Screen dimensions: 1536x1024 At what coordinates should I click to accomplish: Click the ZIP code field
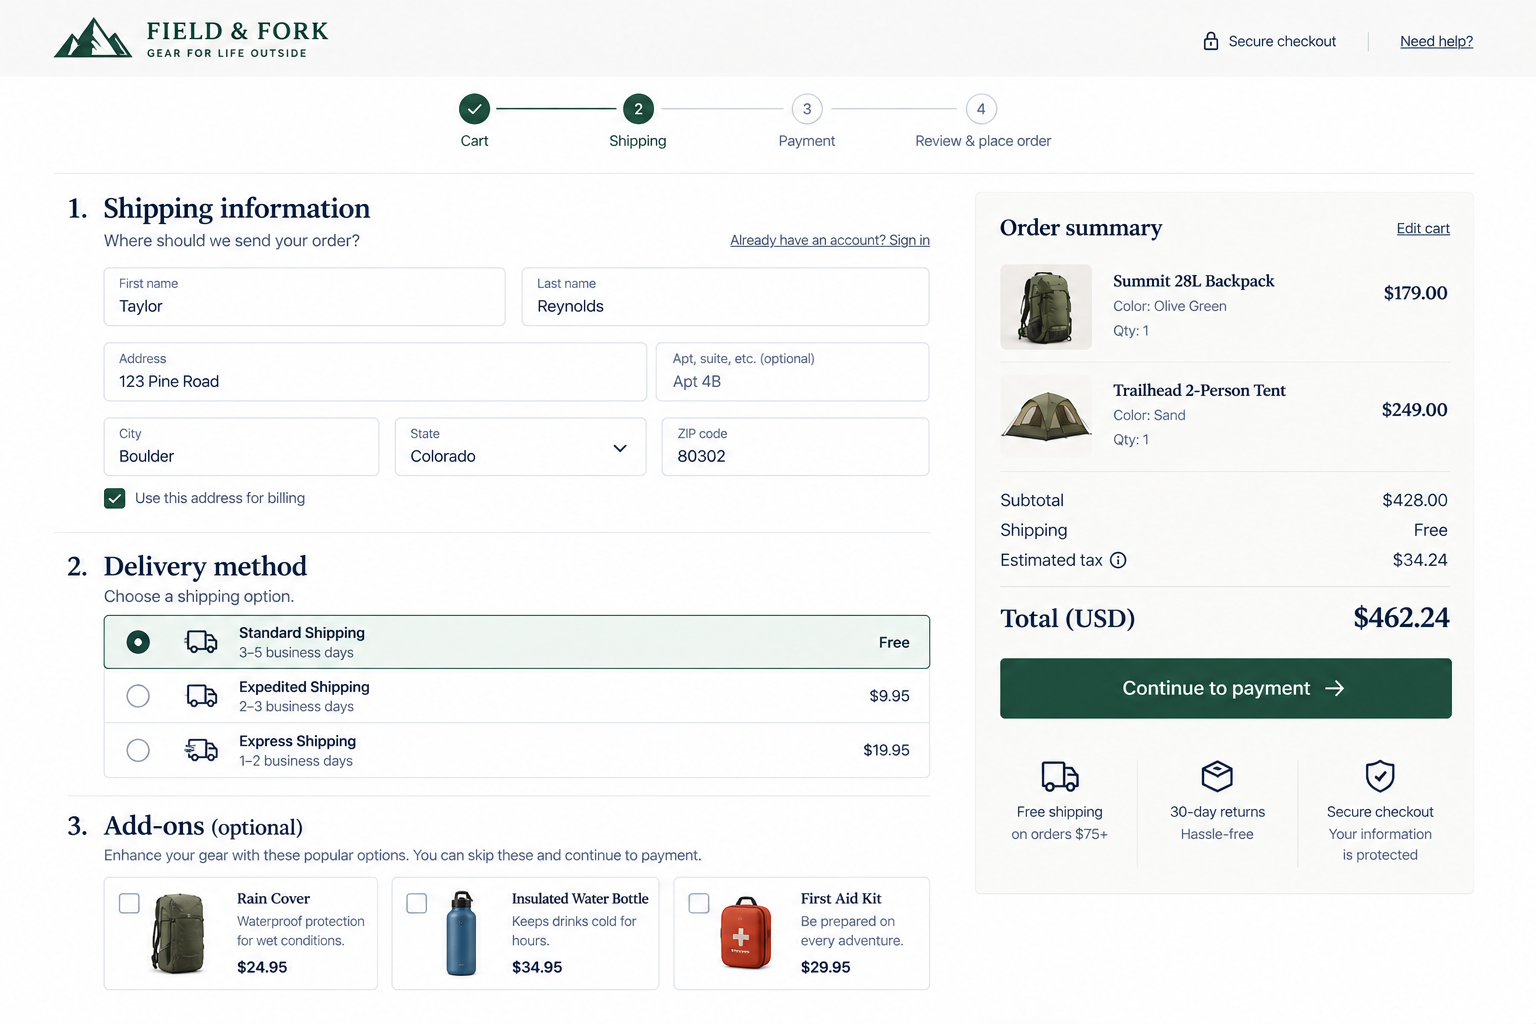(x=795, y=447)
